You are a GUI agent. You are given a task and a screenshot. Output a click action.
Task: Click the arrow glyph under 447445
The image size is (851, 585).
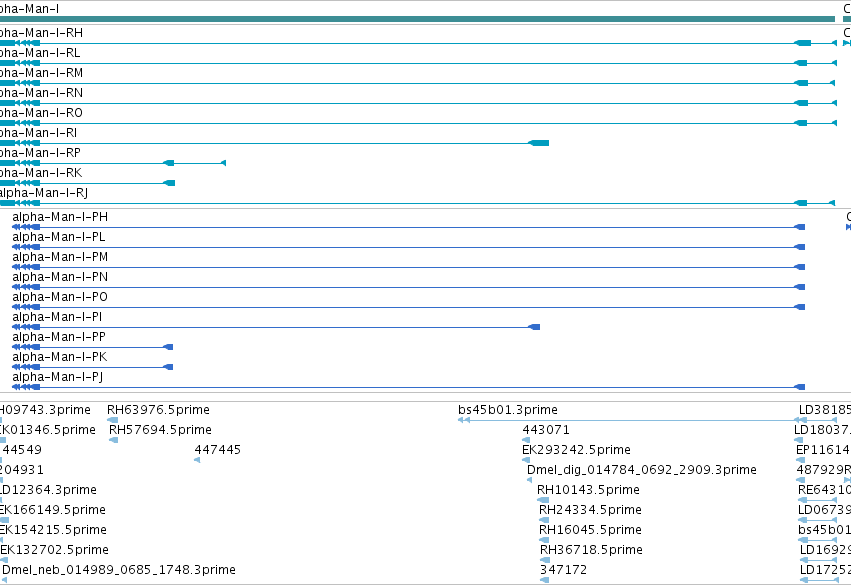(197, 460)
